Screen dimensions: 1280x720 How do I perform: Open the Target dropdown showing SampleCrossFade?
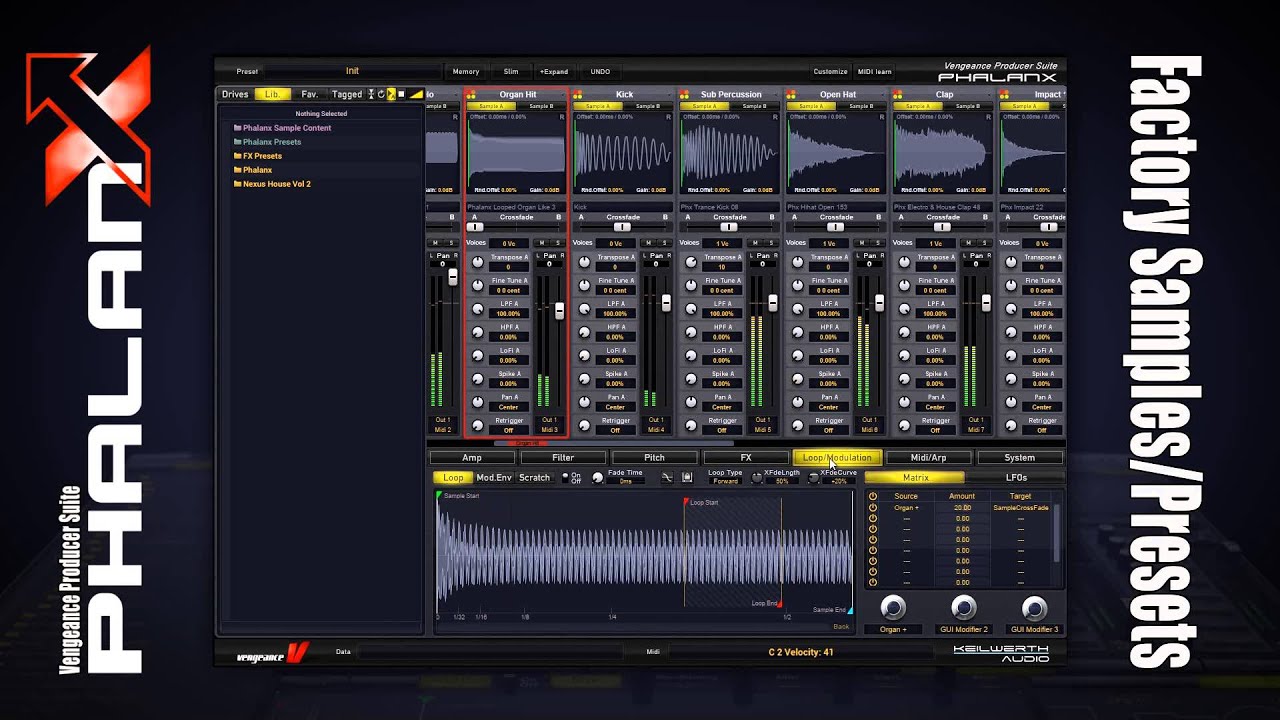pyautogui.click(x=1020, y=508)
